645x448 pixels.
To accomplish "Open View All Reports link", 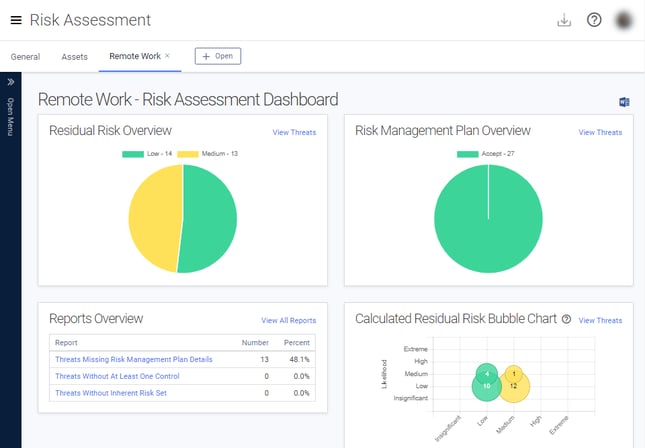I will 289,320.
